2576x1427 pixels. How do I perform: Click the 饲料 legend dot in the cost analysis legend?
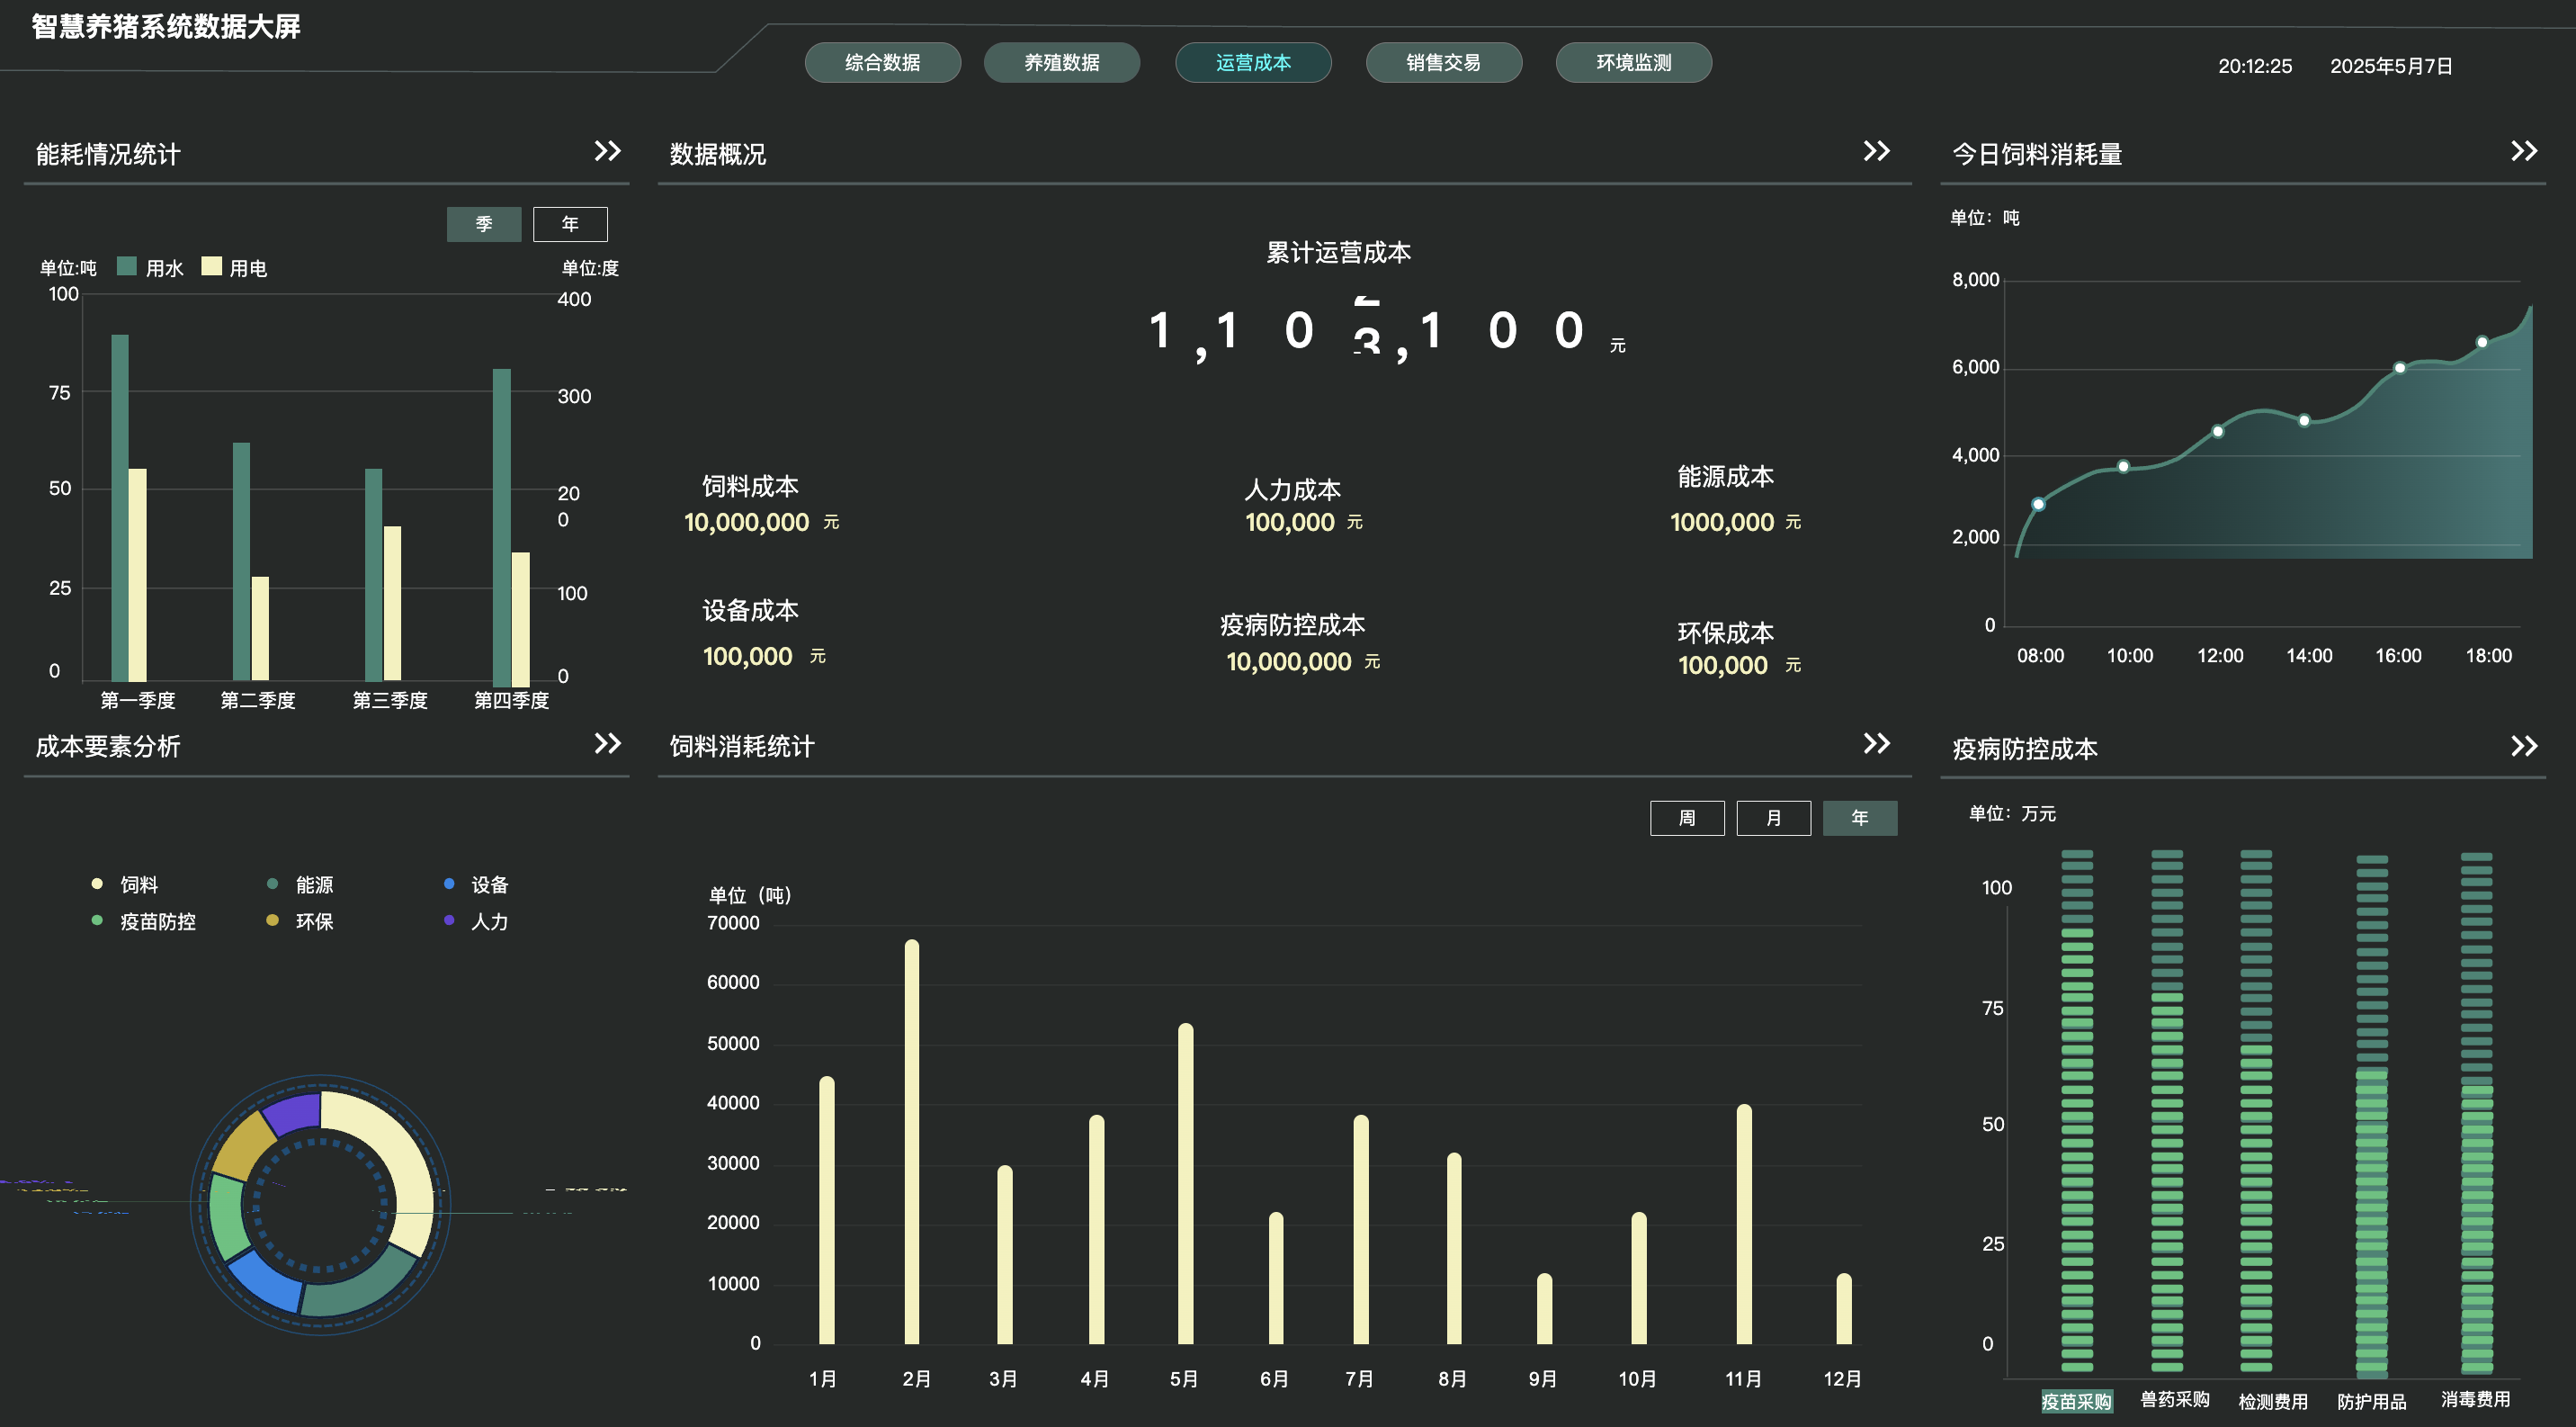(x=97, y=883)
